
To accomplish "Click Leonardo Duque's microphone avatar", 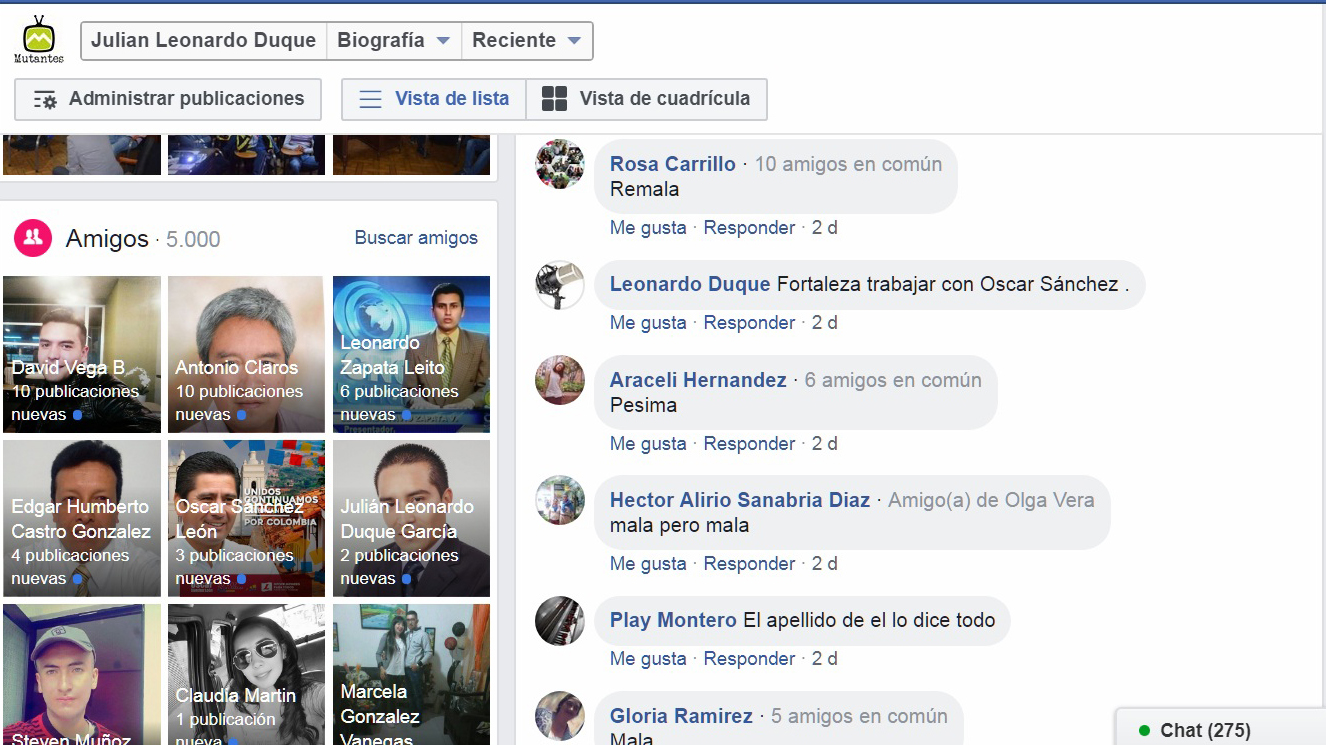I will click(x=560, y=285).
